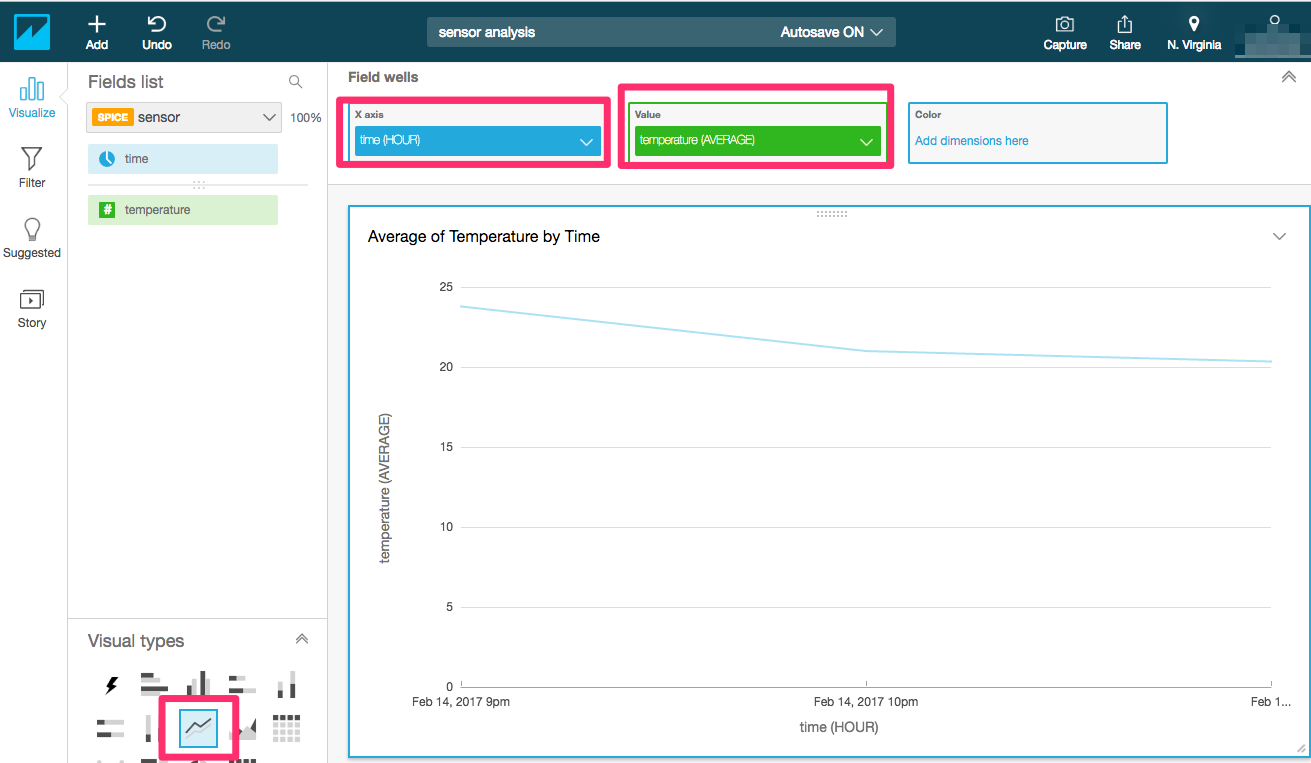This screenshot has width=1311, height=763.
Task: Open the sensor dataset dropdown
Action: coord(185,117)
